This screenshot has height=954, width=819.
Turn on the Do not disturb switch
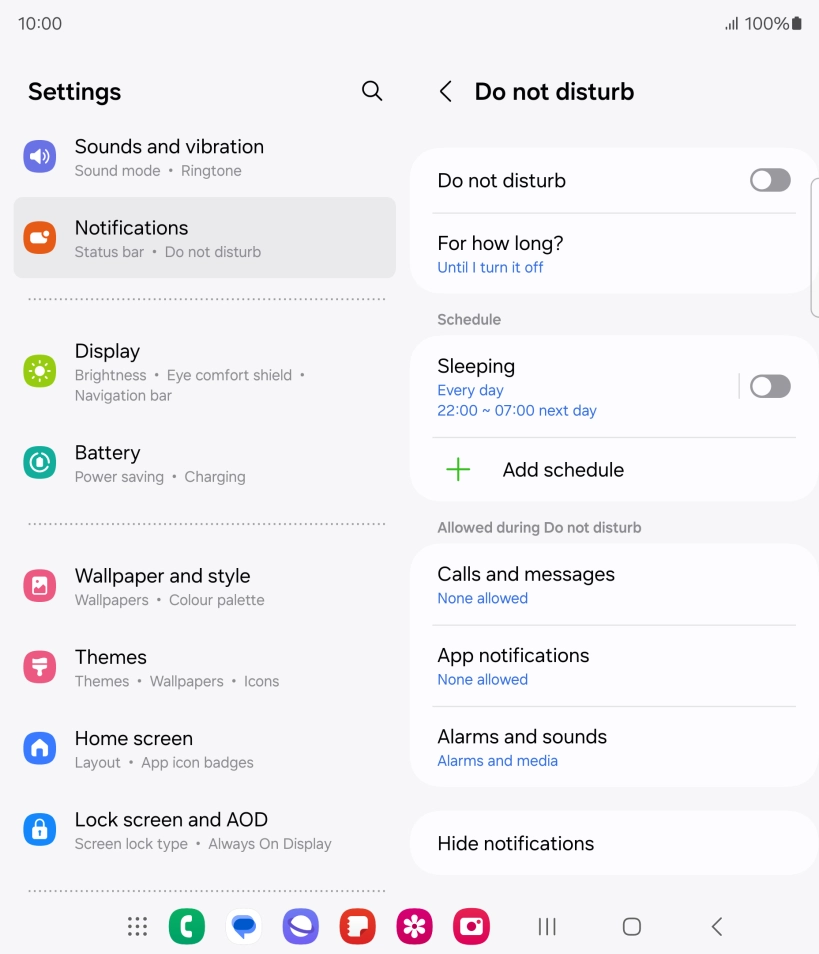pos(770,180)
